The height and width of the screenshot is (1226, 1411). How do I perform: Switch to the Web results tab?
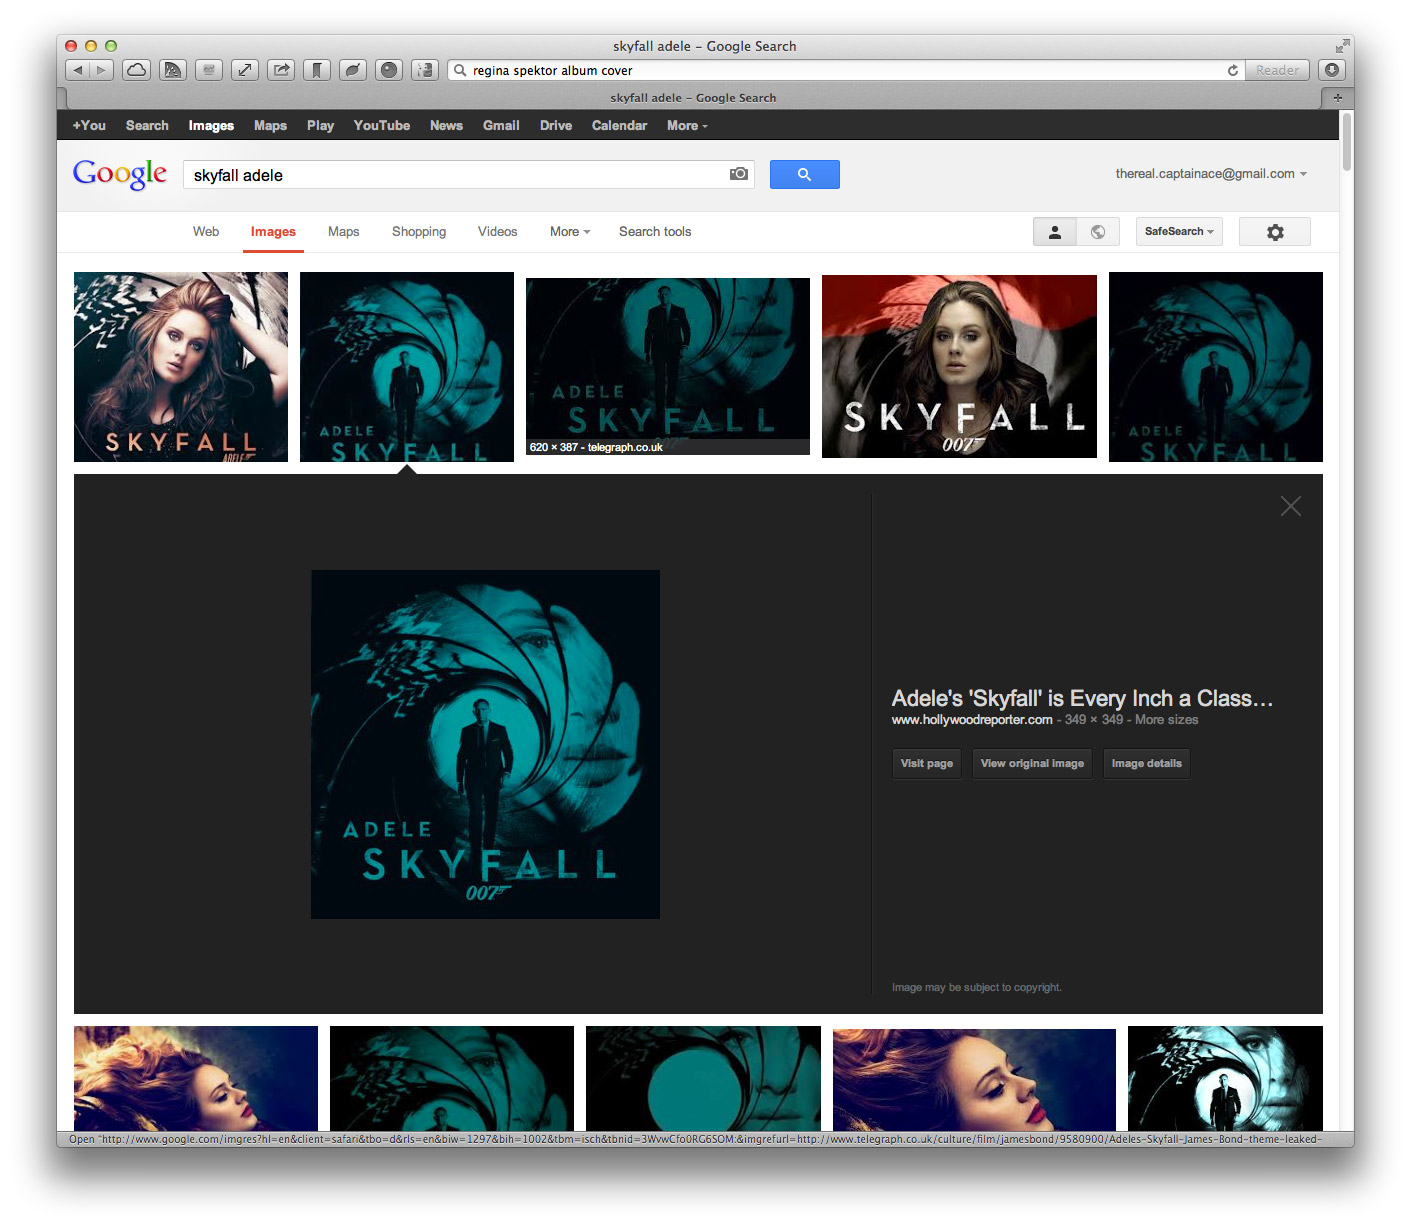(206, 232)
